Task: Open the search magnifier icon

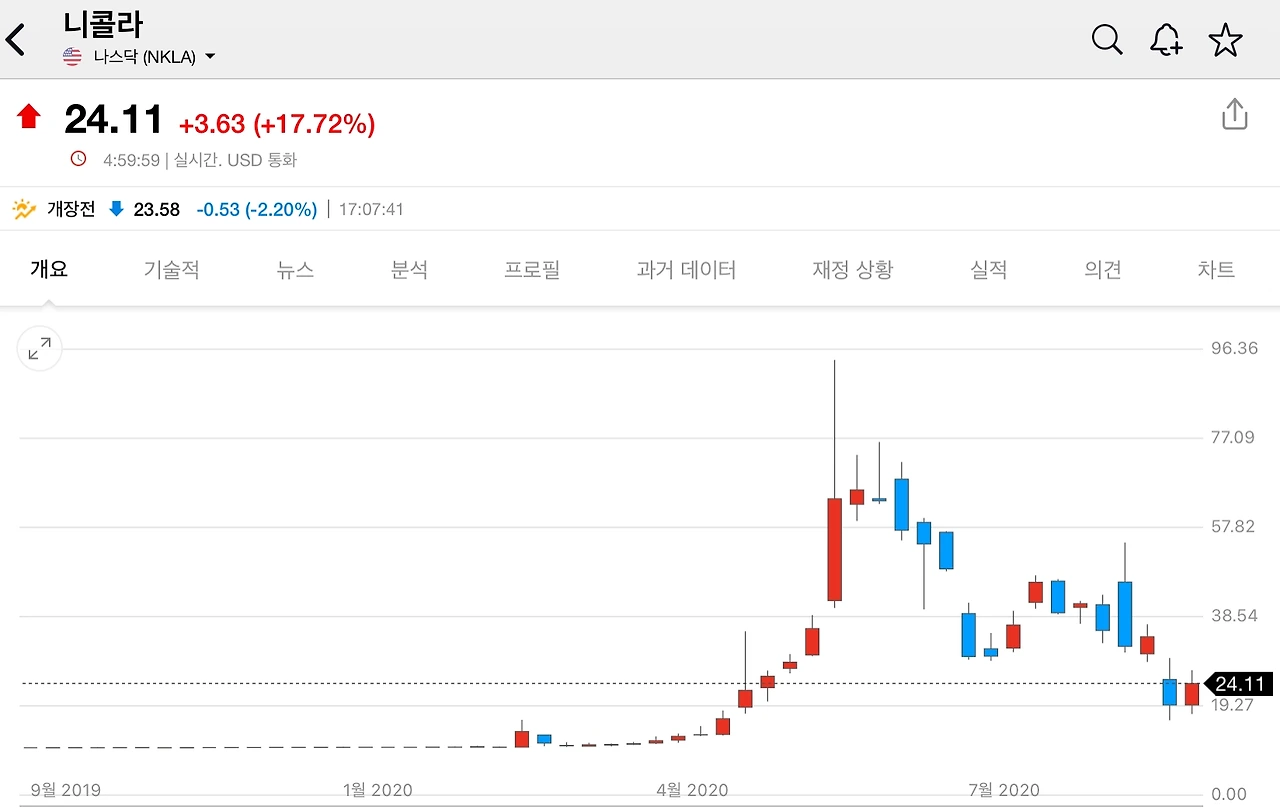Action: coord(1107,40)
